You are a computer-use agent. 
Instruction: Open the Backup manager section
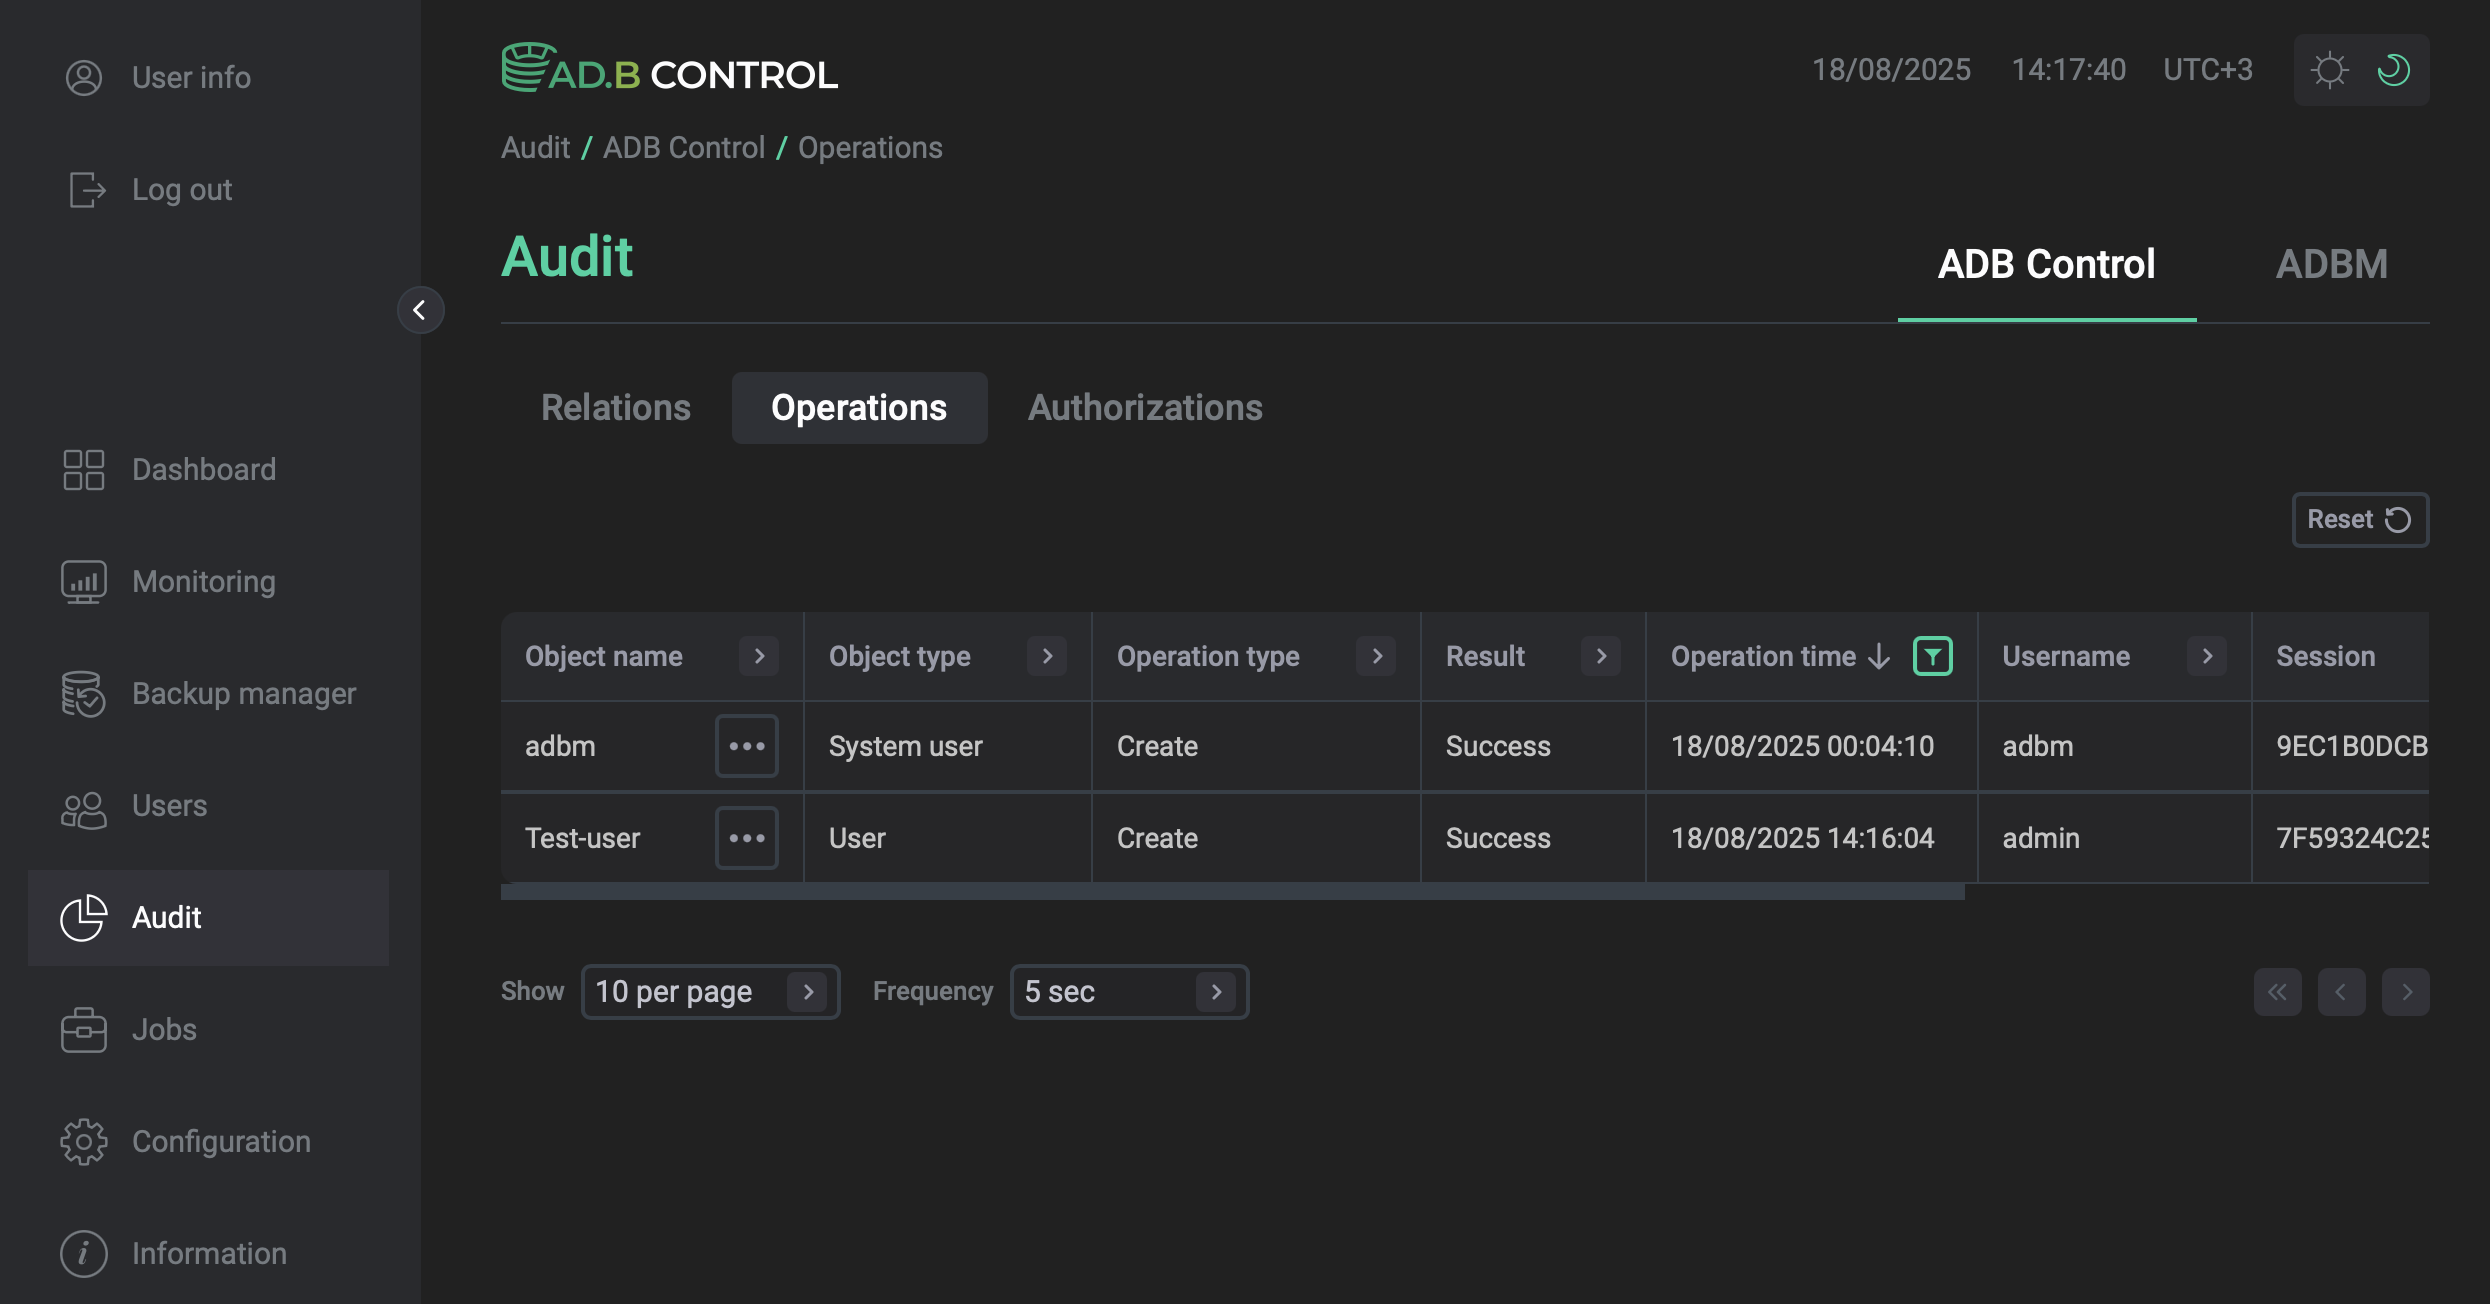click(244, 693)
